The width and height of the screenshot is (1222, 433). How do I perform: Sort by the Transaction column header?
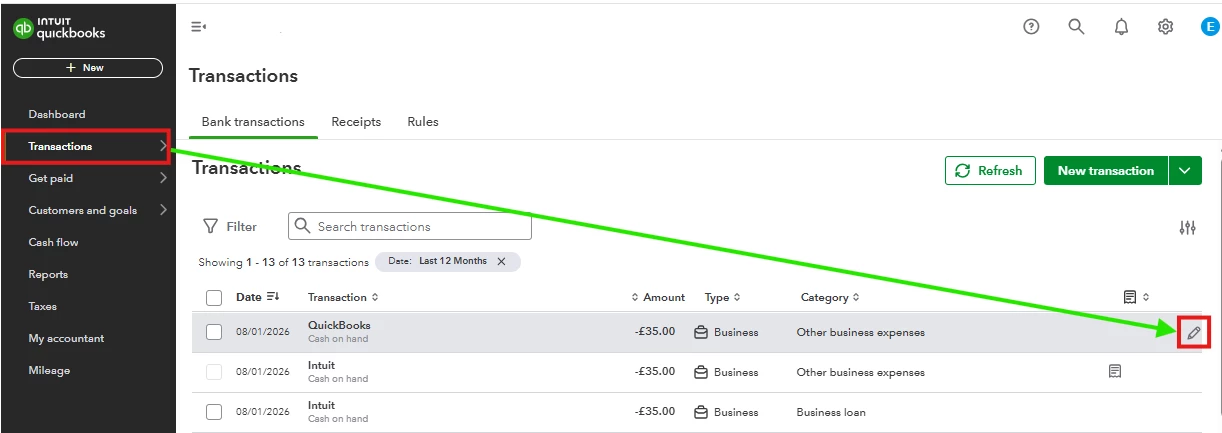point(343,297)
